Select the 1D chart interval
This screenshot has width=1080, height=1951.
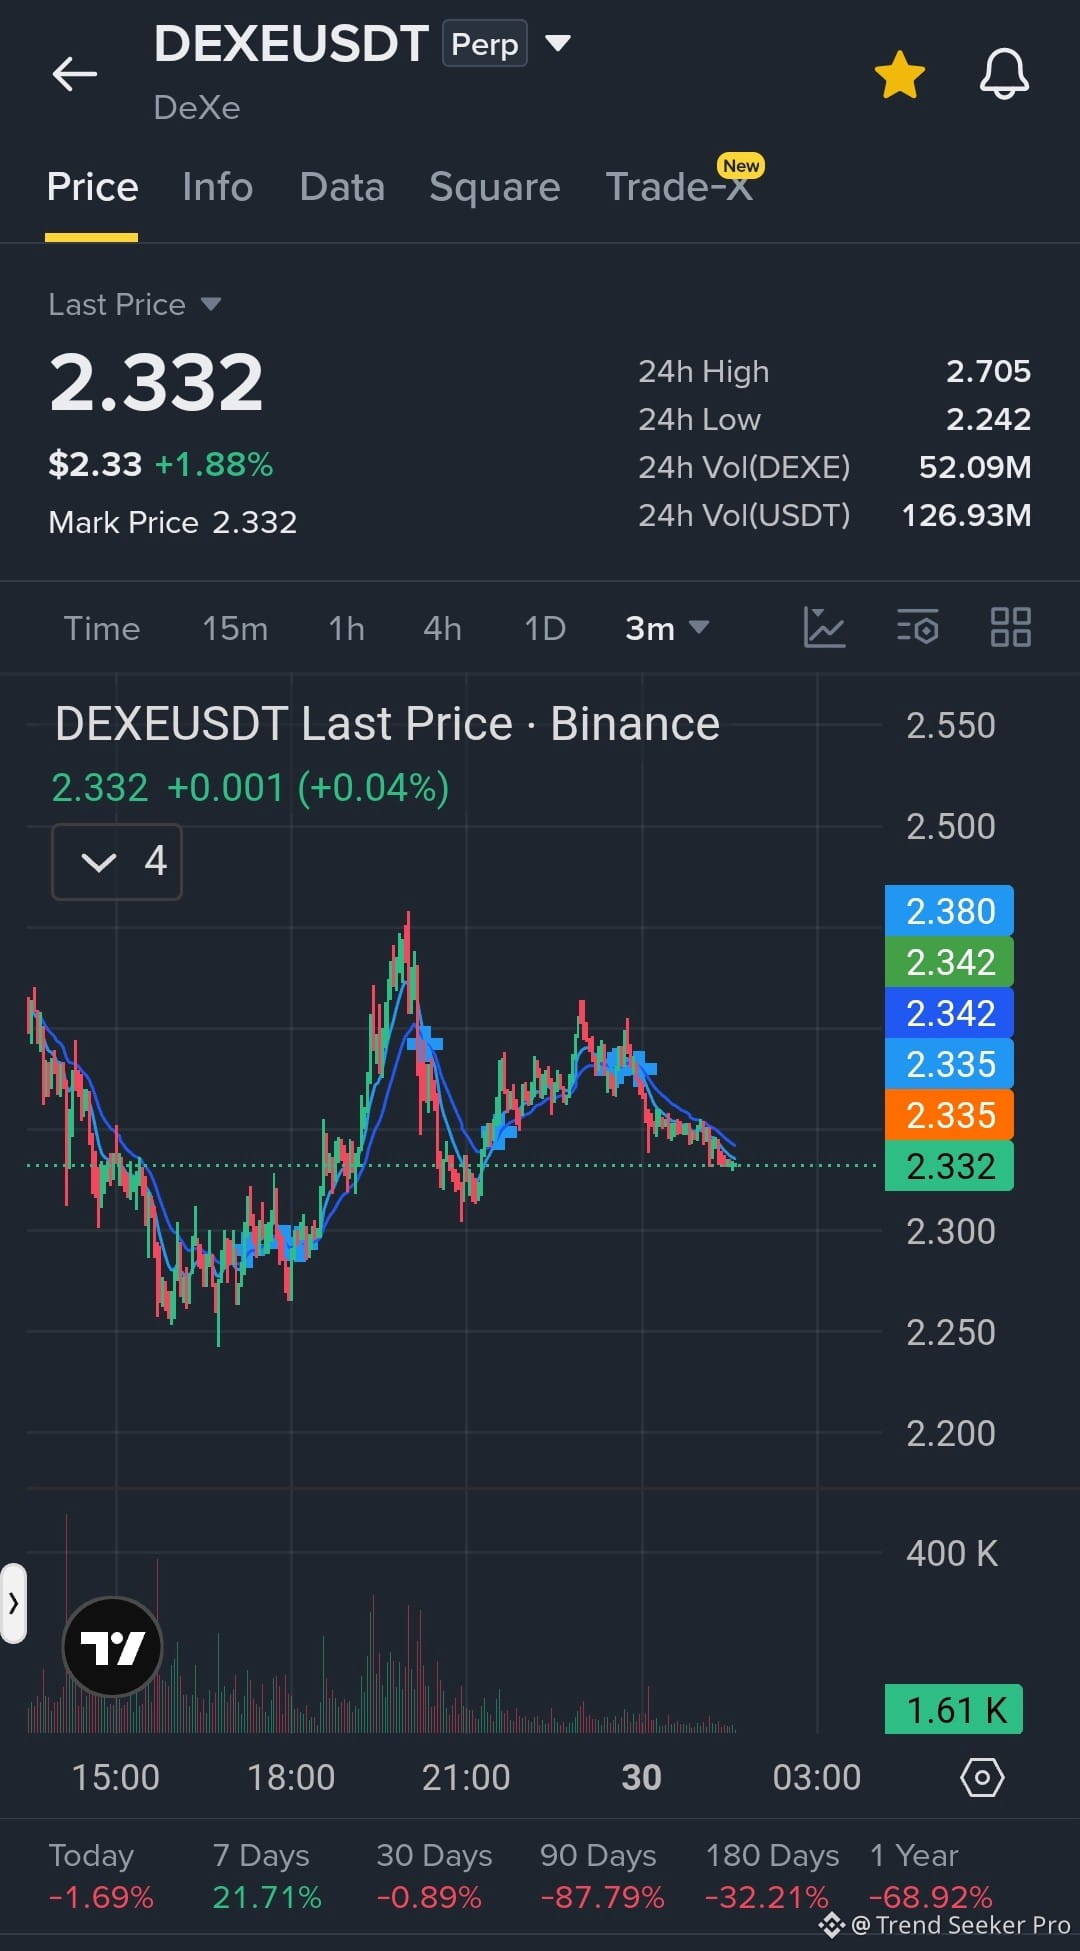[545, 628]
